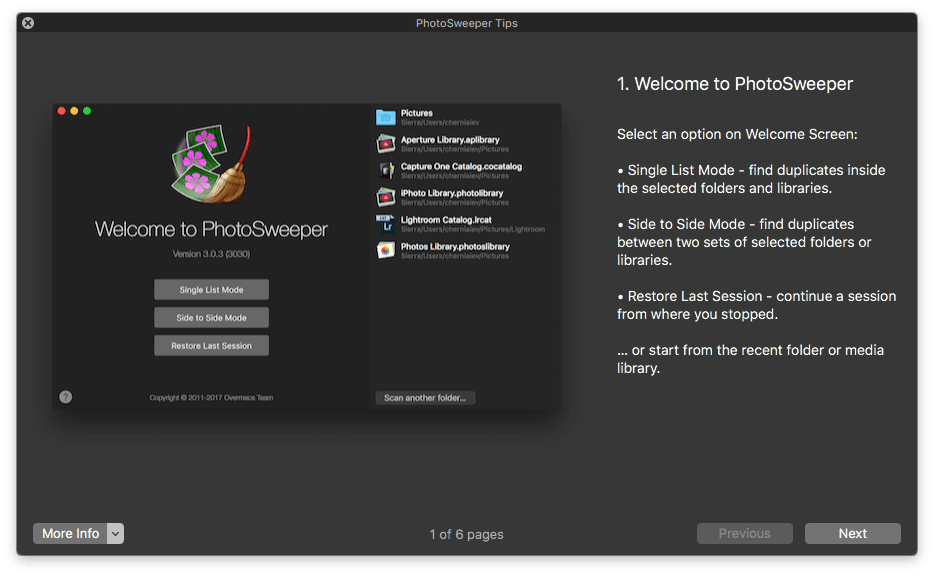Image resolution: width=934 pixels, height=576 pixels.
Task: Click the PhotoSweeper Tips window title
Action: point(466,23)
